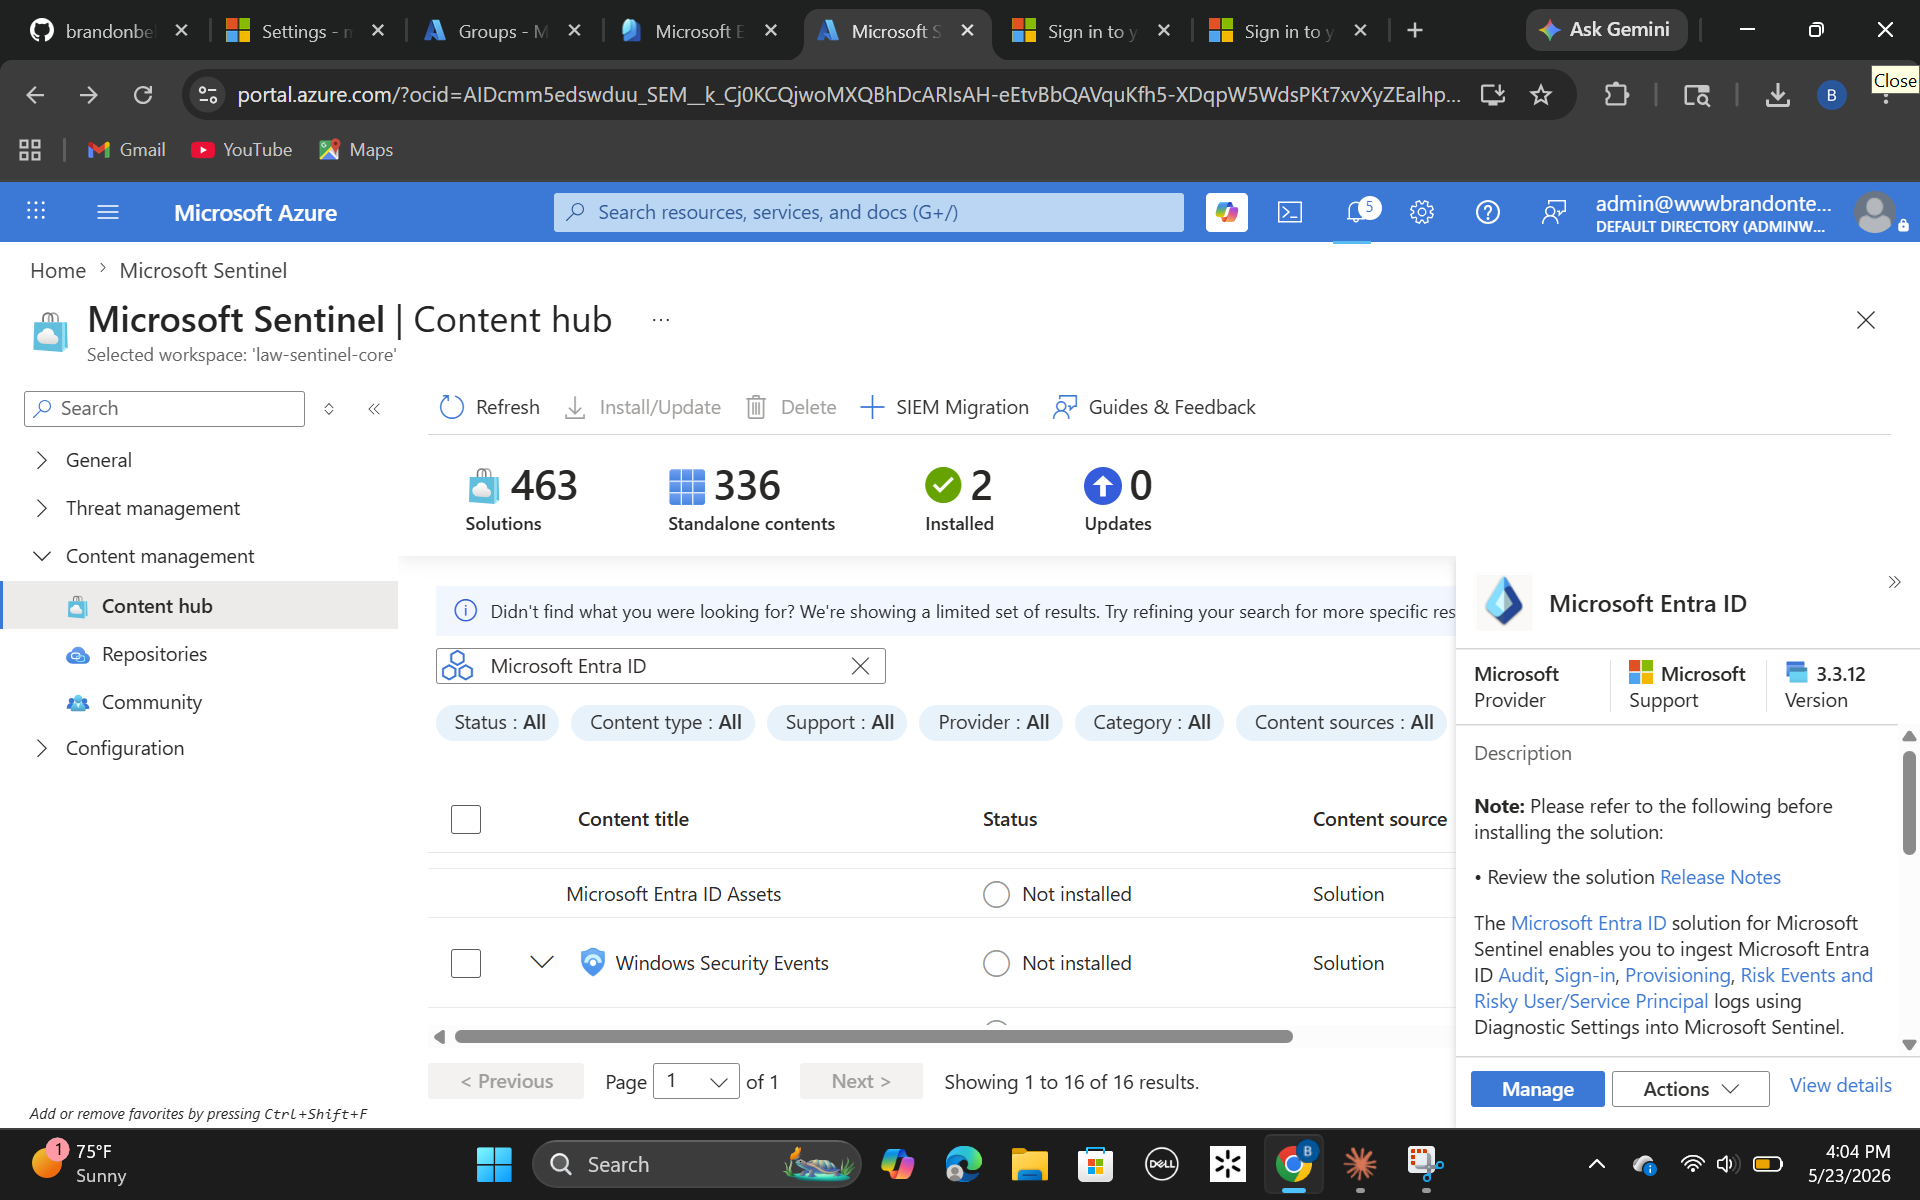Open the notifications bell with 5 alerts

point(1357,211)
